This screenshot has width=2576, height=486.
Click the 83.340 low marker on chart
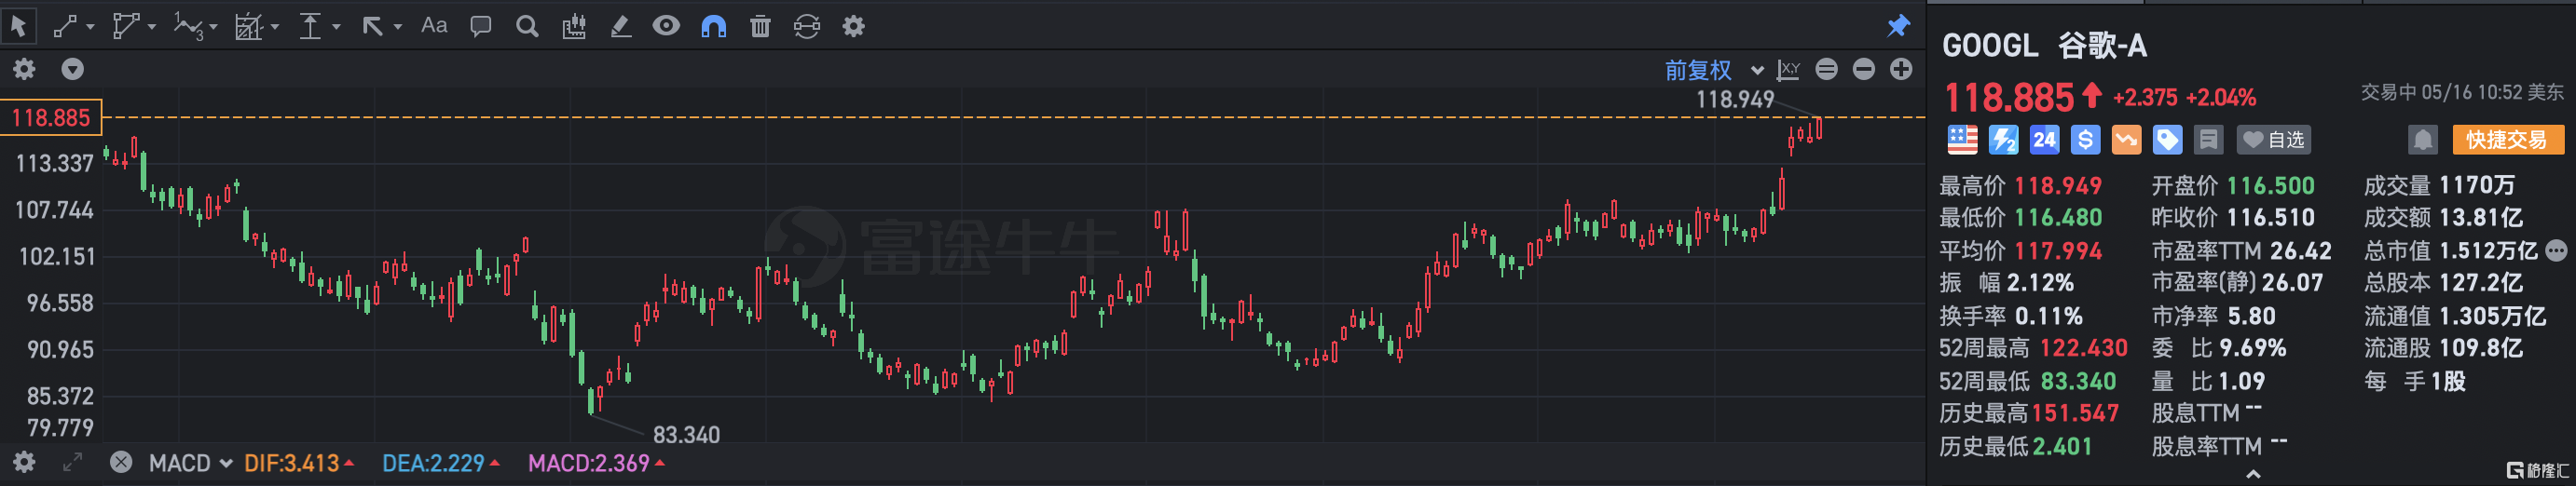[x=686, y=435]
